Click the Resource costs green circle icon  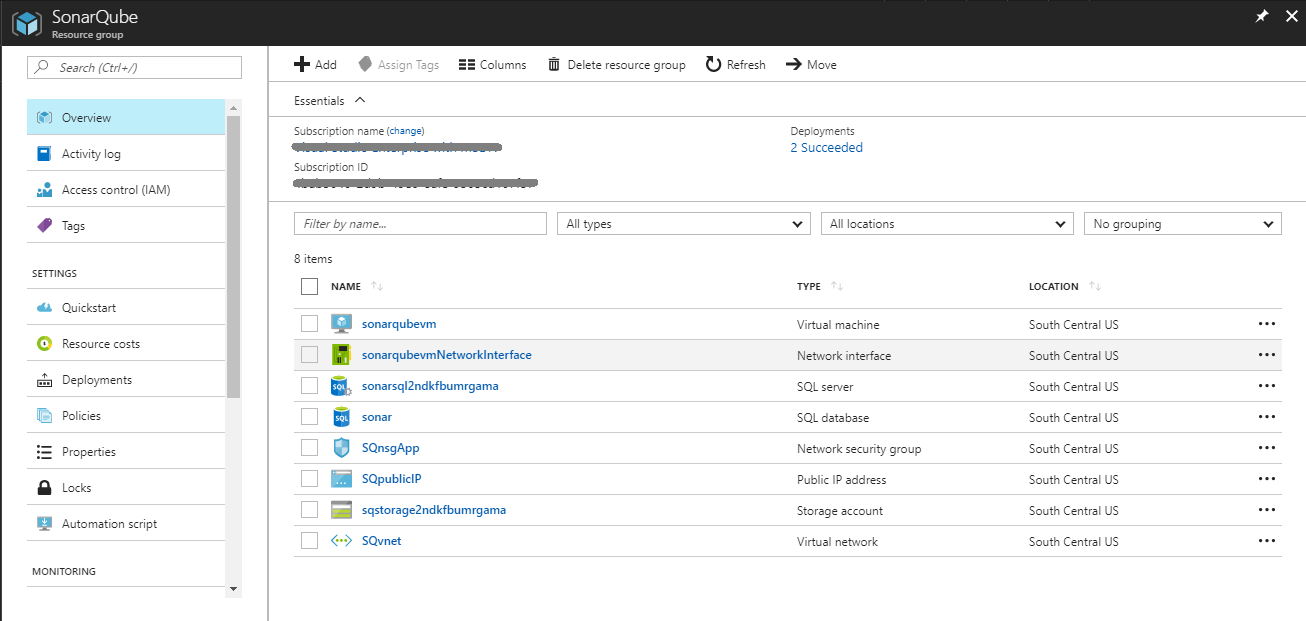44,344
